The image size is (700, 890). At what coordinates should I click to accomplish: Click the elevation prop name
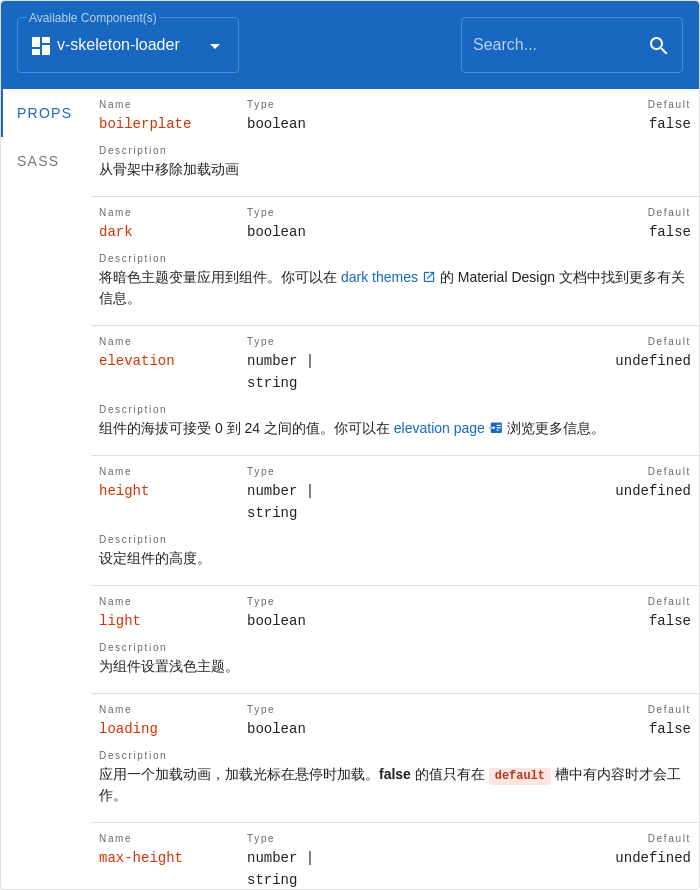[136, 360]
